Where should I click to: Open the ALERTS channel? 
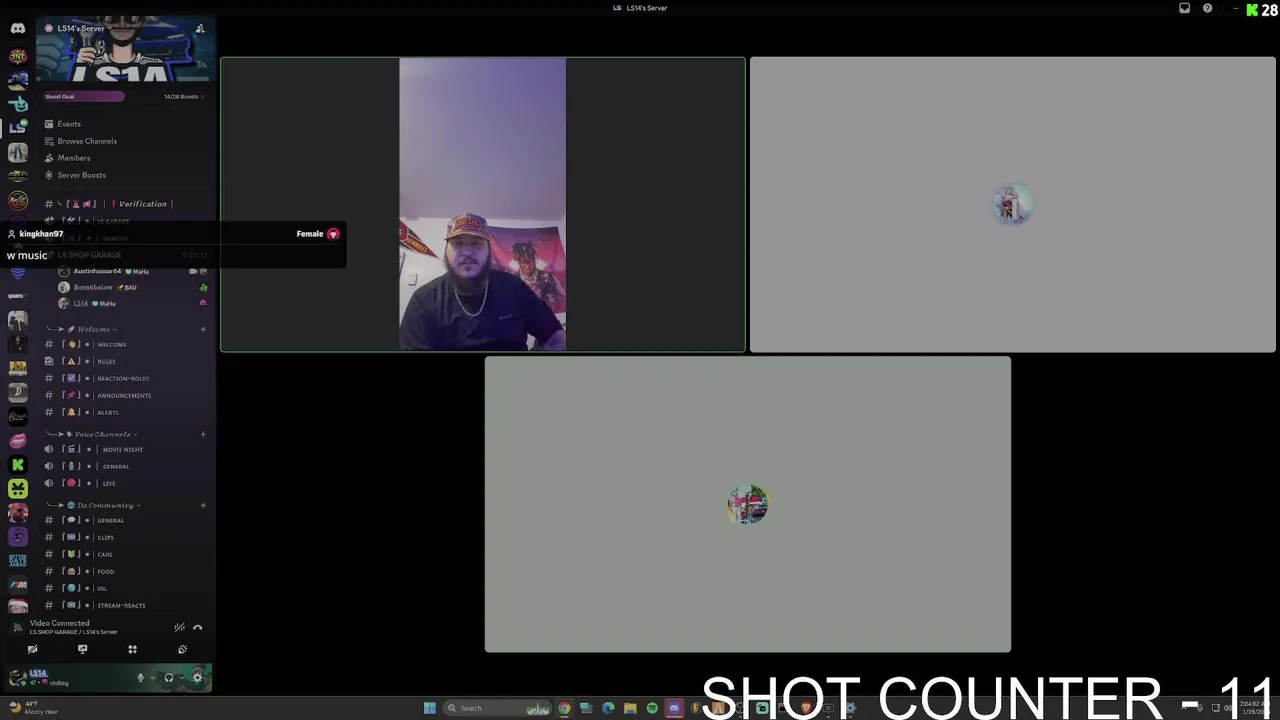(x=123, y=412)
